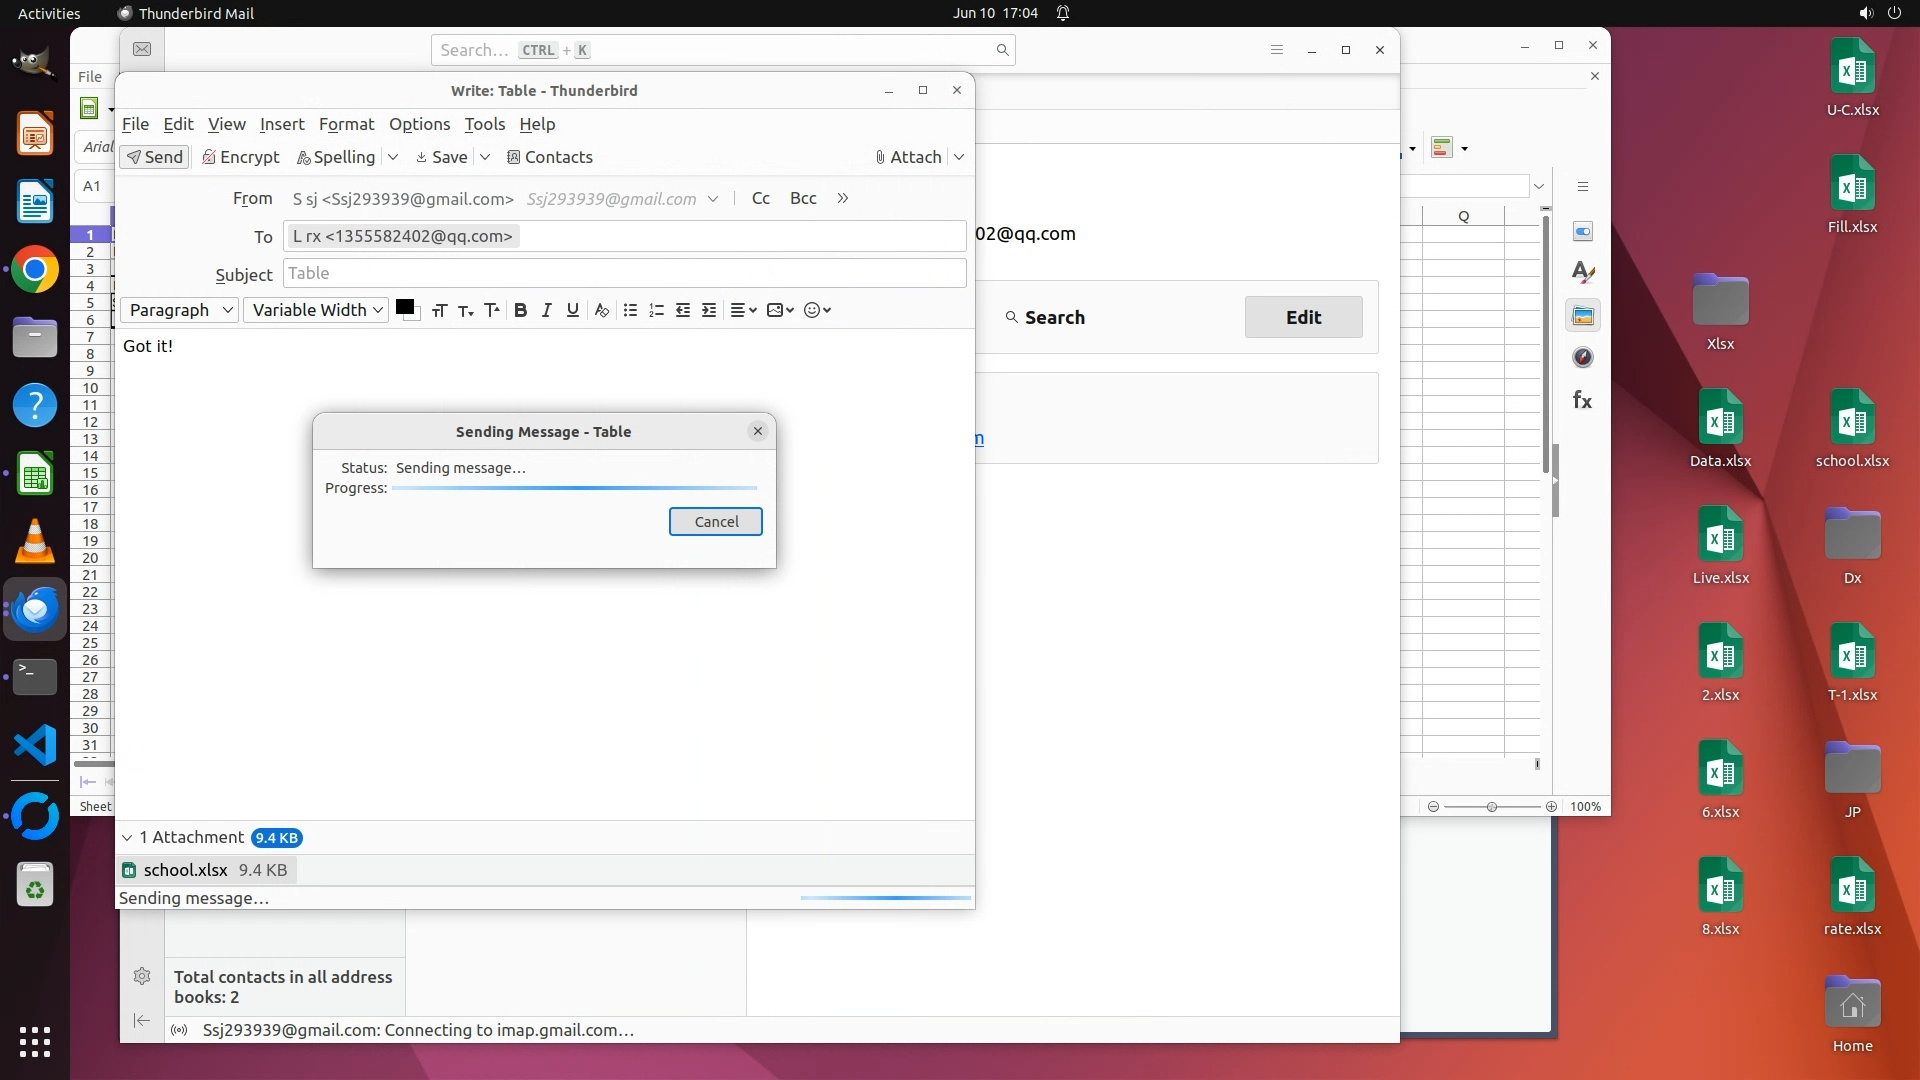Viewport: 1920px width, 1080px height.
Task: Click the black text color swatch
Action: point(405,307)
